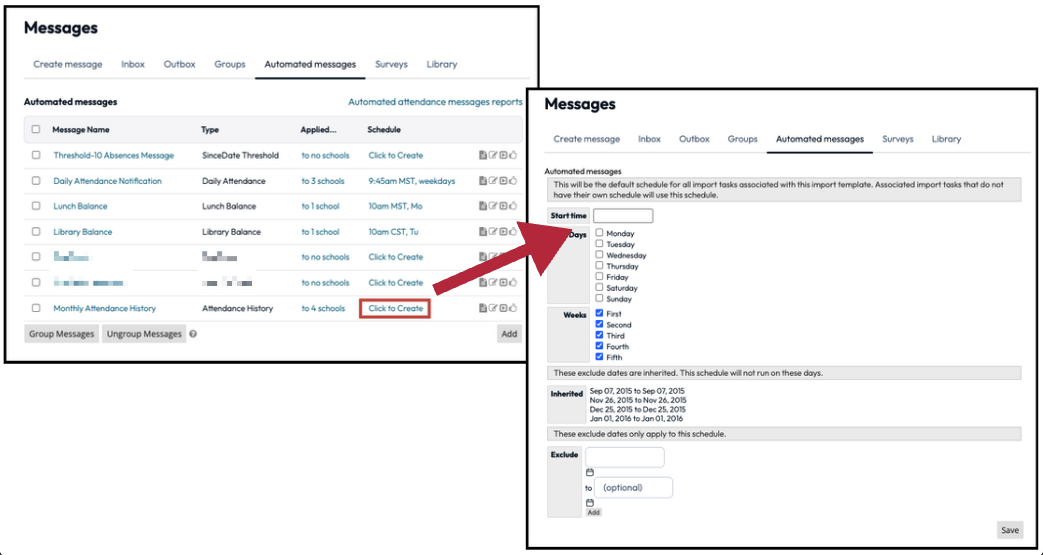Uncheck the Fifth week checkbox
The image size is (1043, 555).
[x=599, y=357]
